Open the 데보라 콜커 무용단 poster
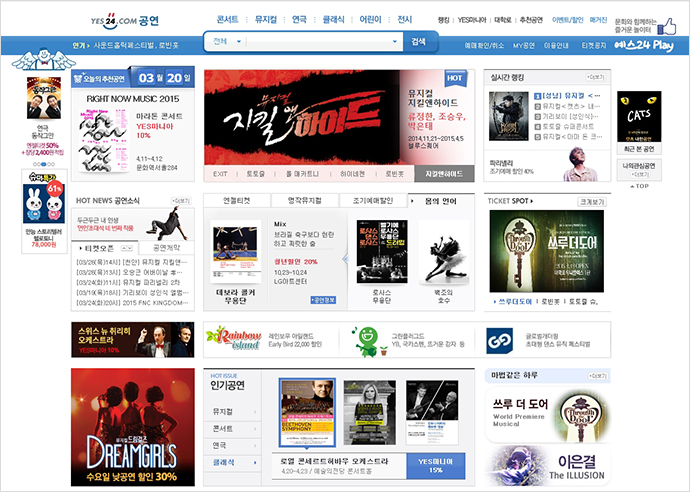This screenshot has height=492, width=690. point(235,251)
